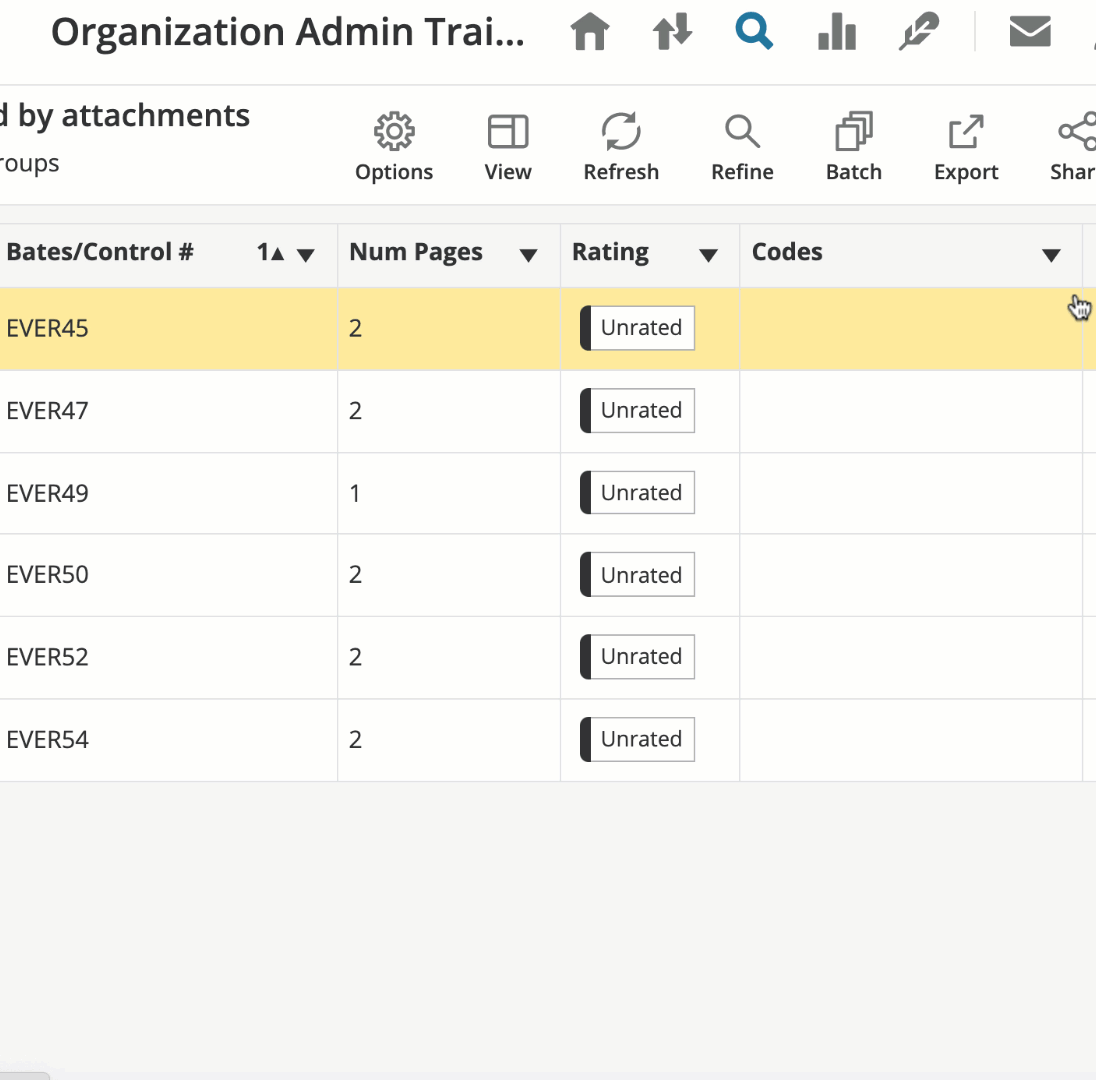Viewport: 1096px width, 1080px height.
Task: Set rating for EVER49 Unrated button
Action: click(x=637, y=493)
